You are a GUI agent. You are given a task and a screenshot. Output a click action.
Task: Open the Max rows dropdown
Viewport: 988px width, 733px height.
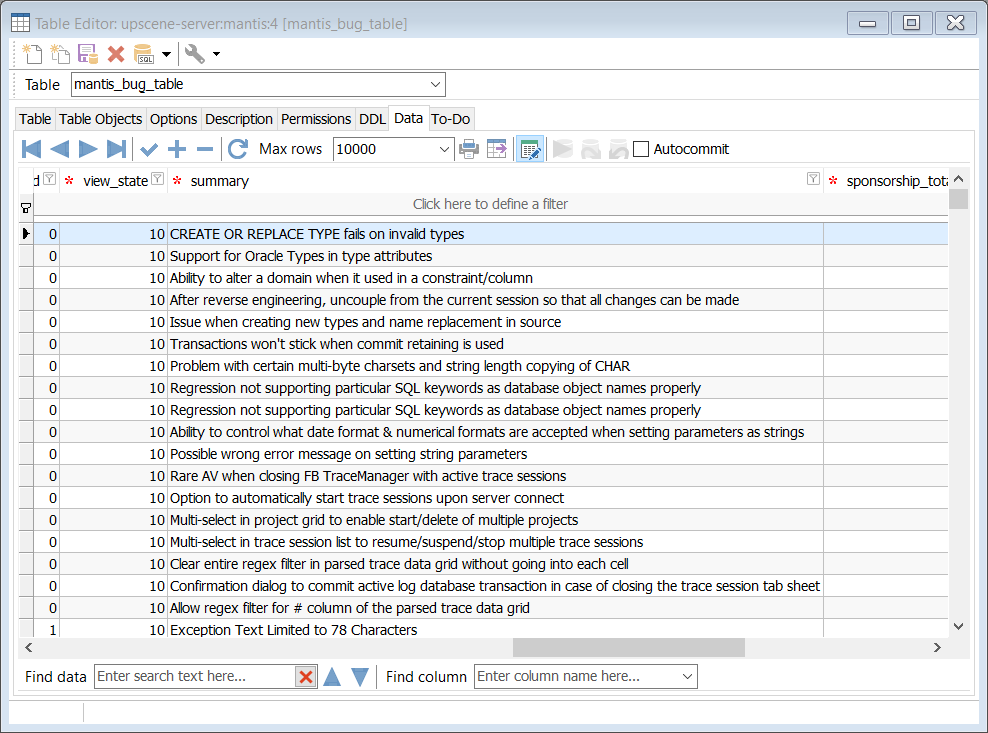tap(445, 149)
